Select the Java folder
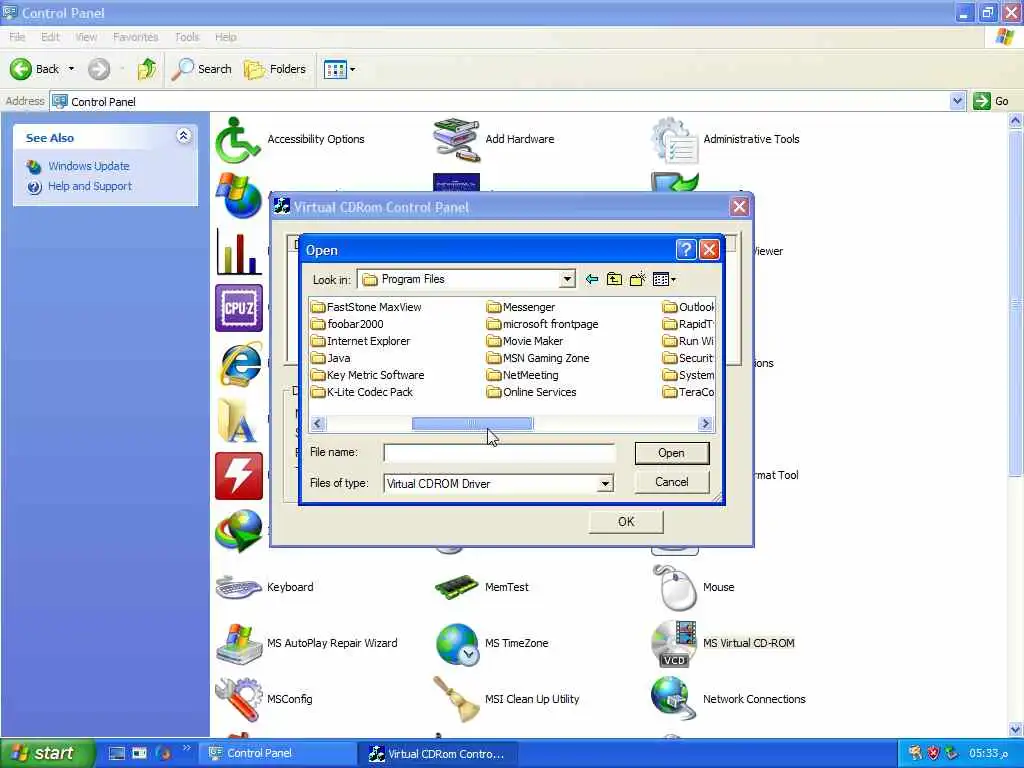Image resolution: width=1024 pixels, height=768 pixels. (331, 358)
